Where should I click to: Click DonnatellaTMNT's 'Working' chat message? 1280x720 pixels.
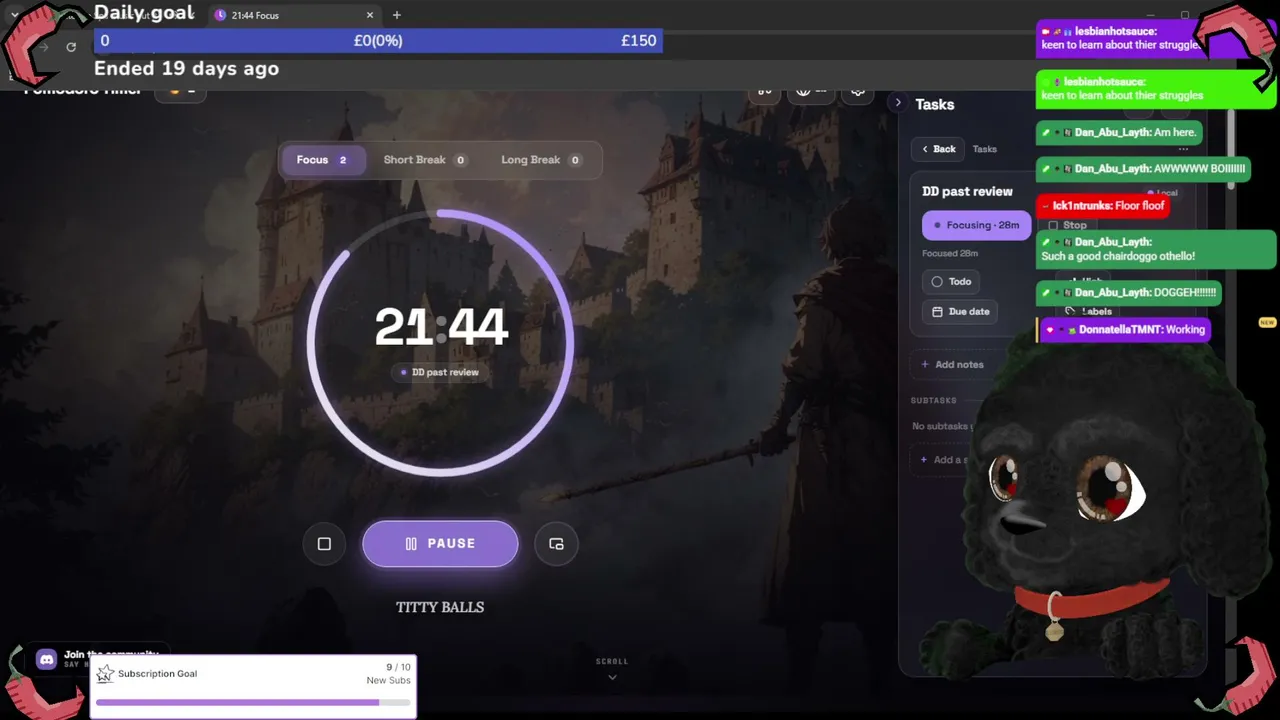pyautogui.click(x=1125, y=330)
